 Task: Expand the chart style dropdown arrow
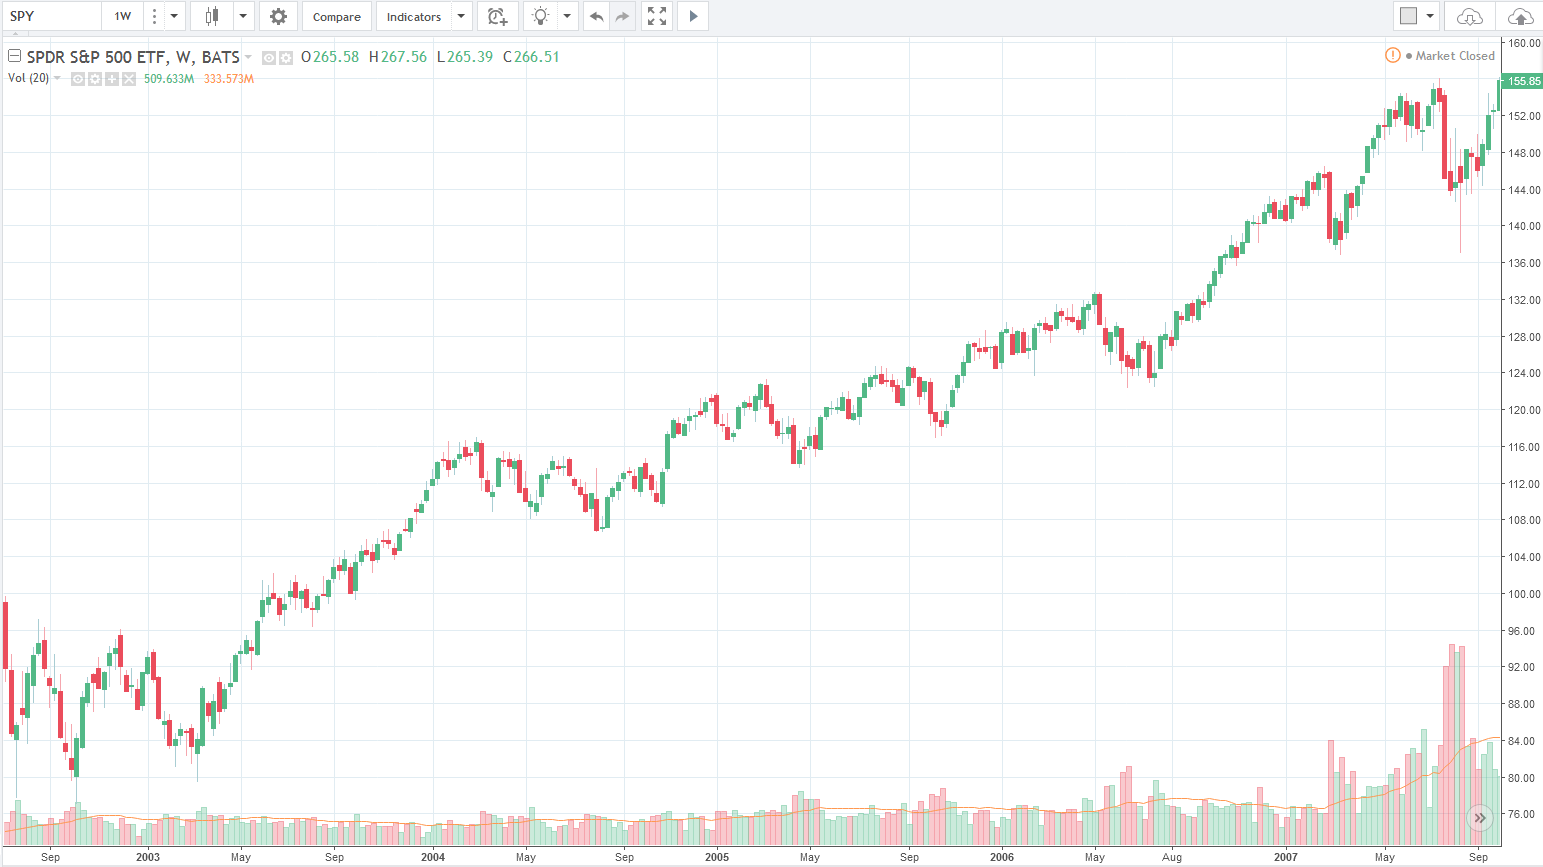[x=243, y=16]
